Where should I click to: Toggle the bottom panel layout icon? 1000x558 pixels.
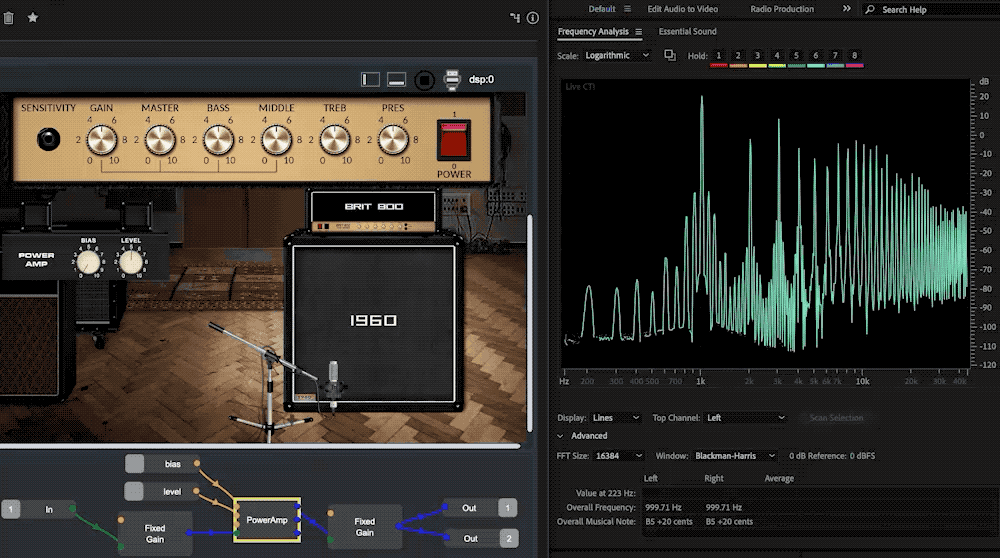click(x=397, y=79)
